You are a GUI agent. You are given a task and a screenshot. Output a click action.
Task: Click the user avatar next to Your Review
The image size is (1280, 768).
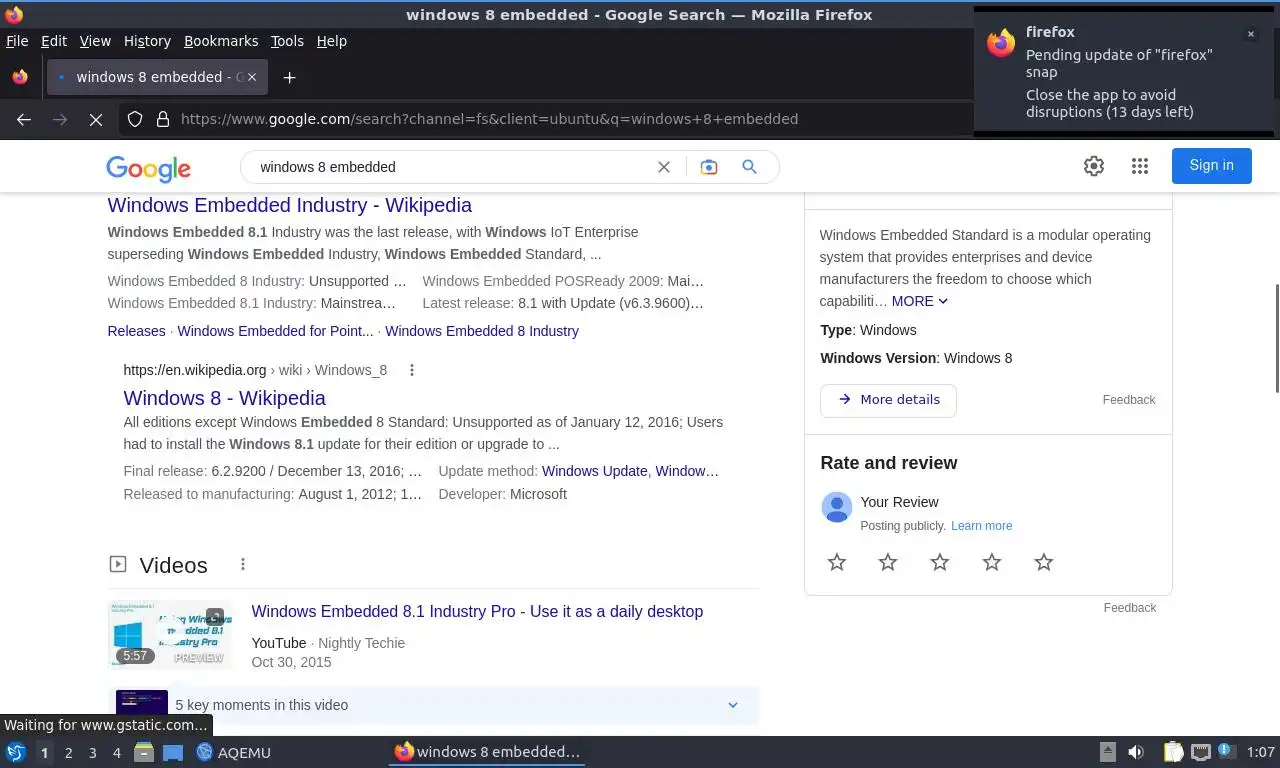[836, 507]
